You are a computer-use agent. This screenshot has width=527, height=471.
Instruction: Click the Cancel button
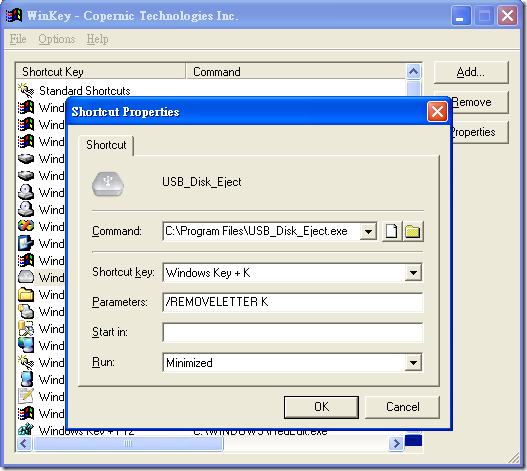pos(403,407)
